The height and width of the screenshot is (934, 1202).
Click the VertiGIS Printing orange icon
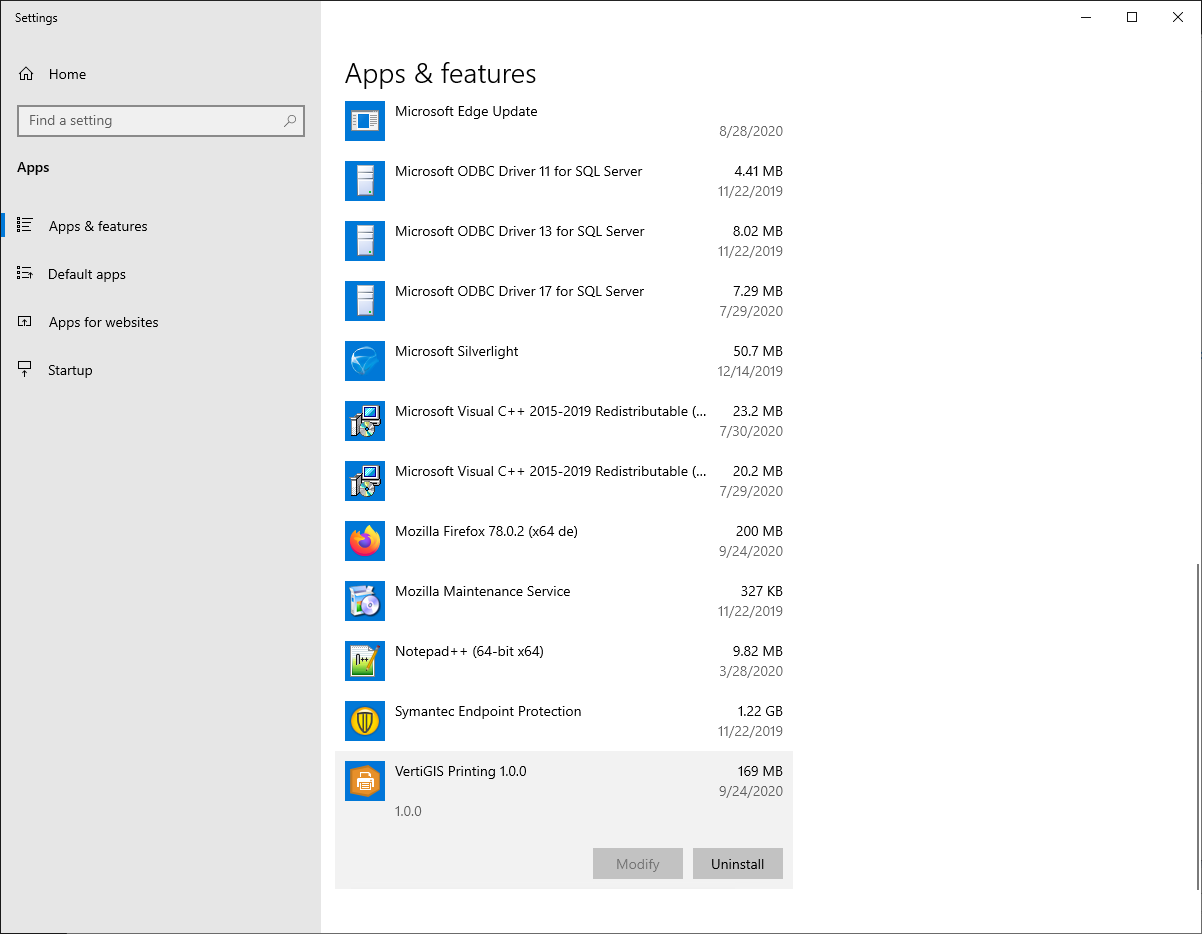point(365,781)
